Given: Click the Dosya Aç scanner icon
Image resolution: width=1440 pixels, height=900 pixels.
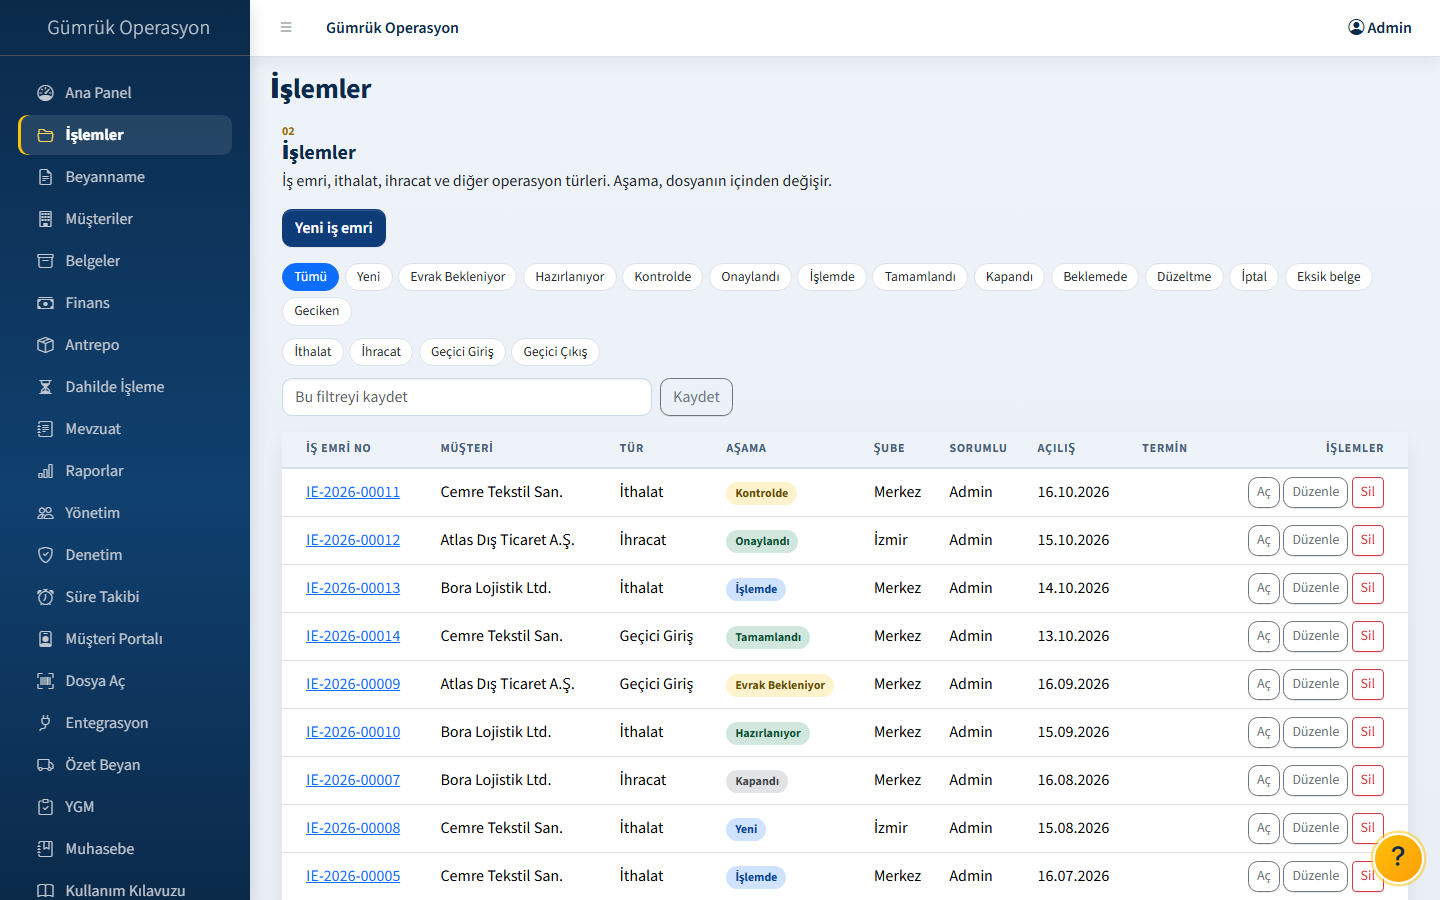Looking at the screenshot, I should [45, 681].
